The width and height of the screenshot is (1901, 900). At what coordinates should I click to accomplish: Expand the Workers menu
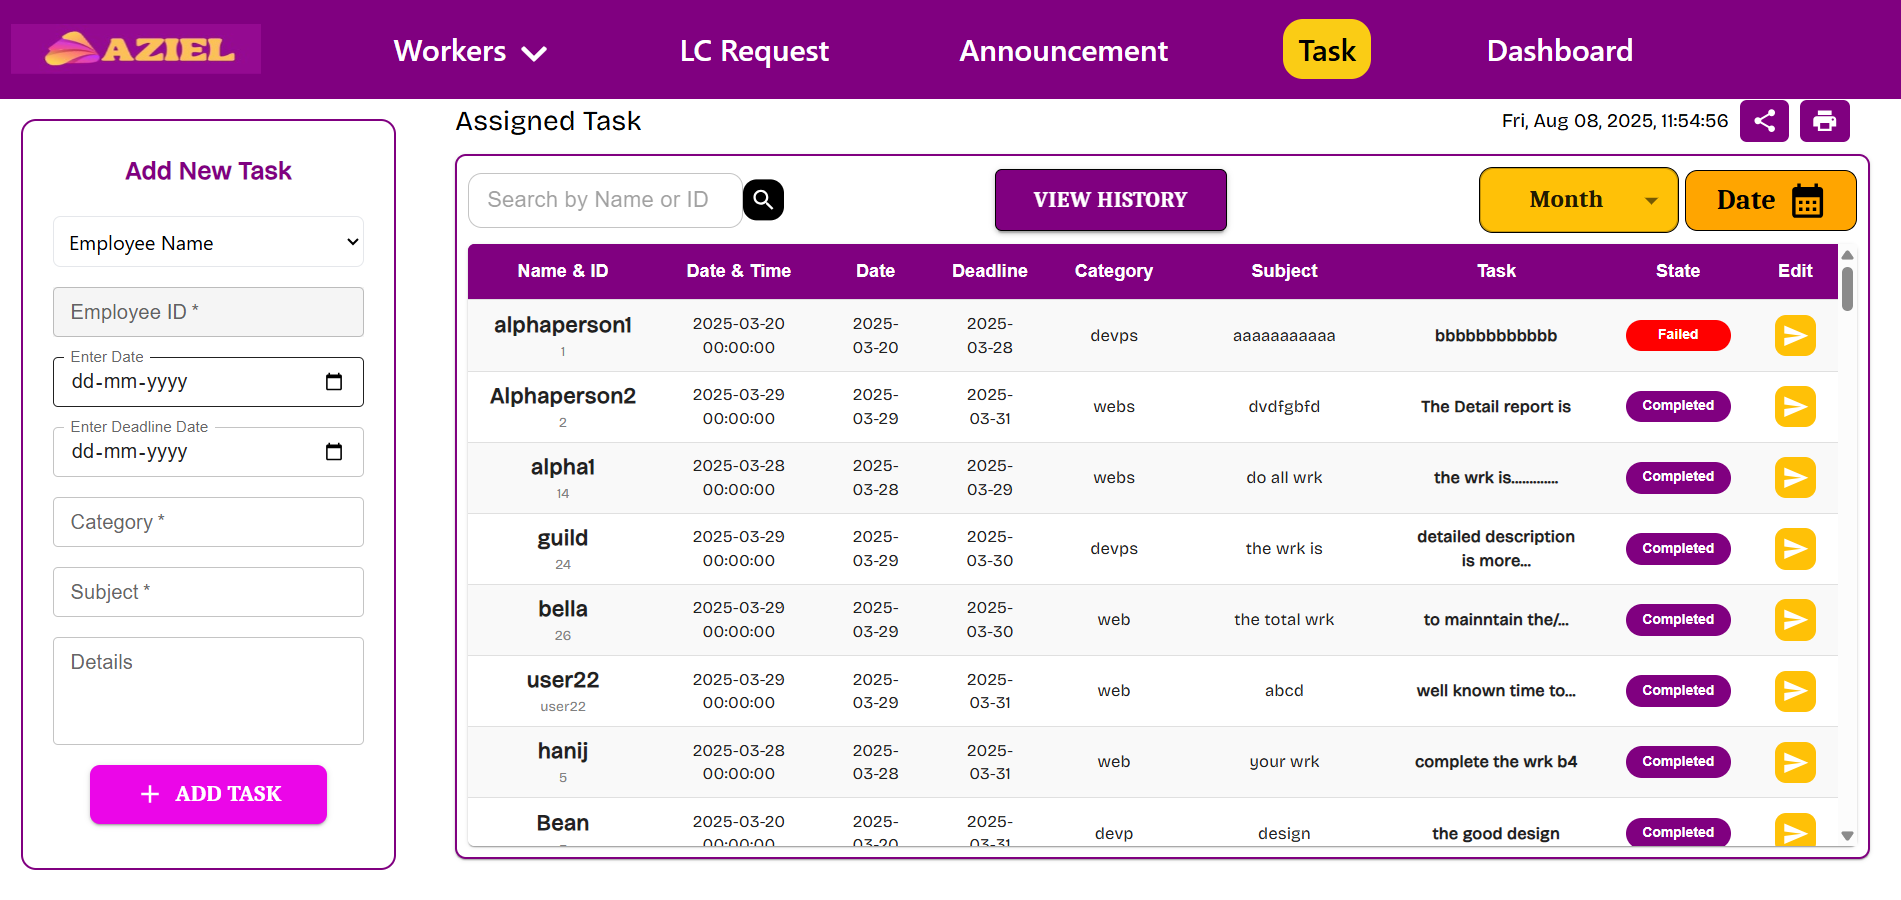coord(470,51)
